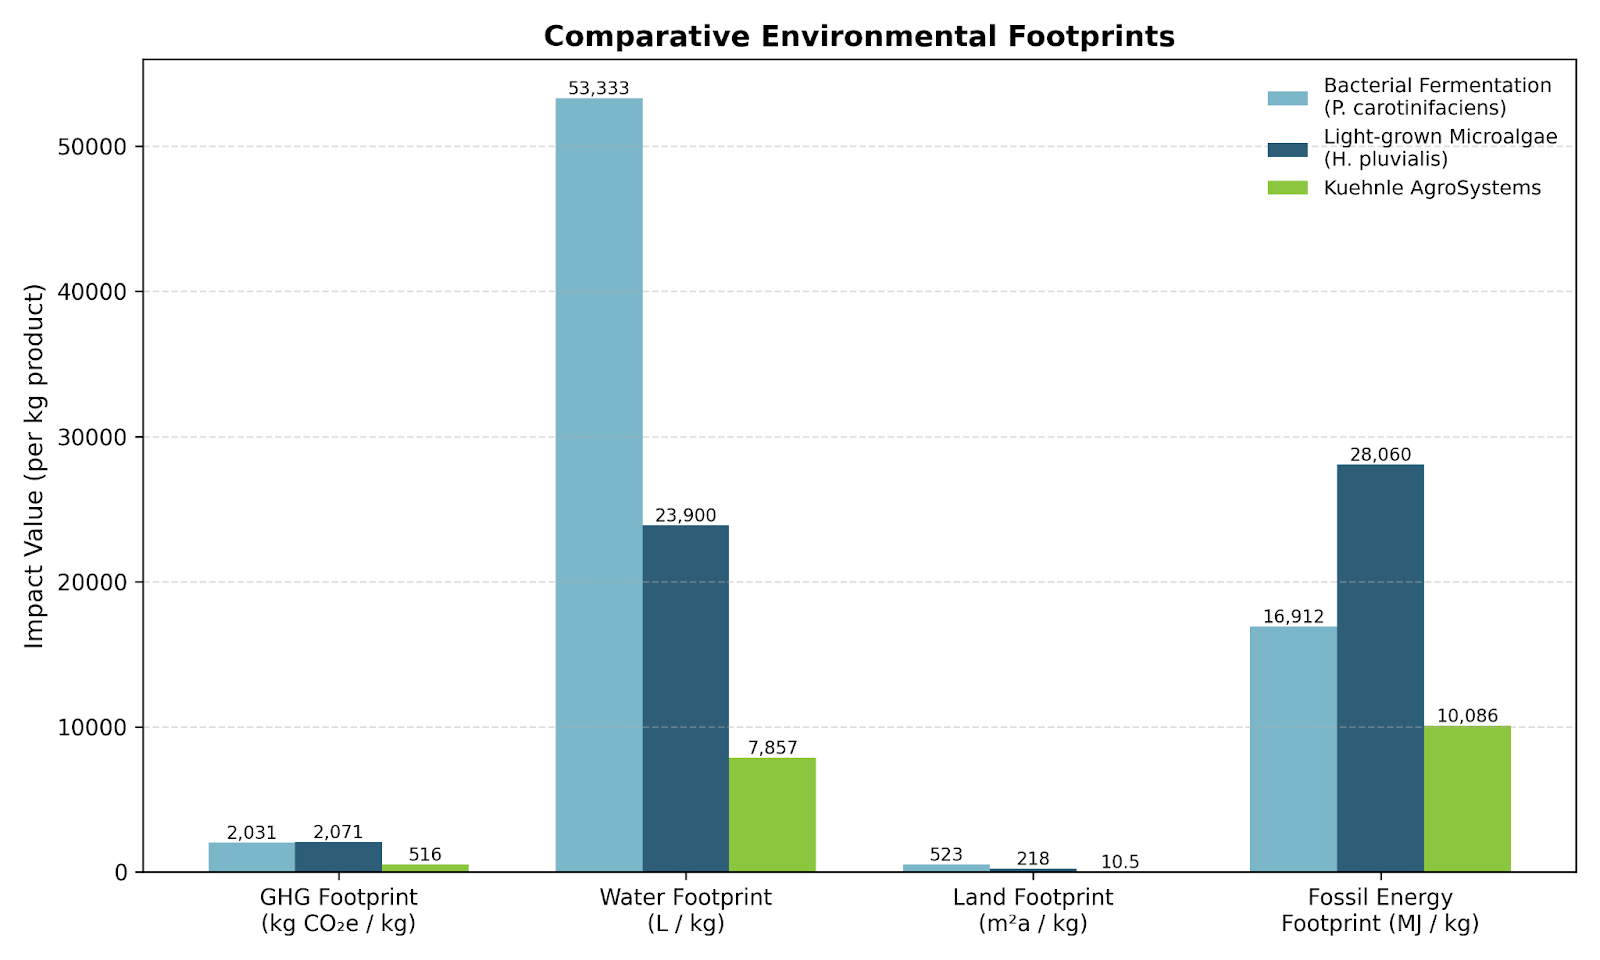Viewport: 1600px width, 960px height.
Task: Click the light blue GHG Footprint bar 2,031
Action: point(252,857)
